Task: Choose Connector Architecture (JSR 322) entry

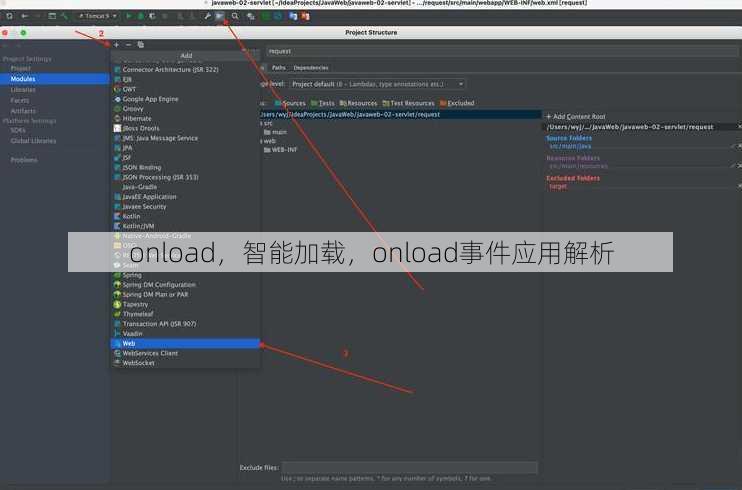Action: [186, 70]
